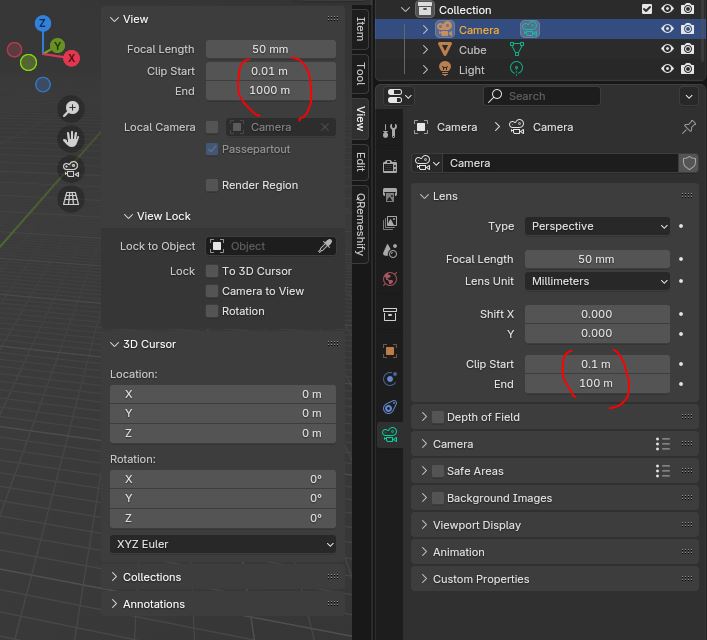Expand the Collections panel in sidebar
The width and height of the screenshot is (707, 640).
click(114, 577)
